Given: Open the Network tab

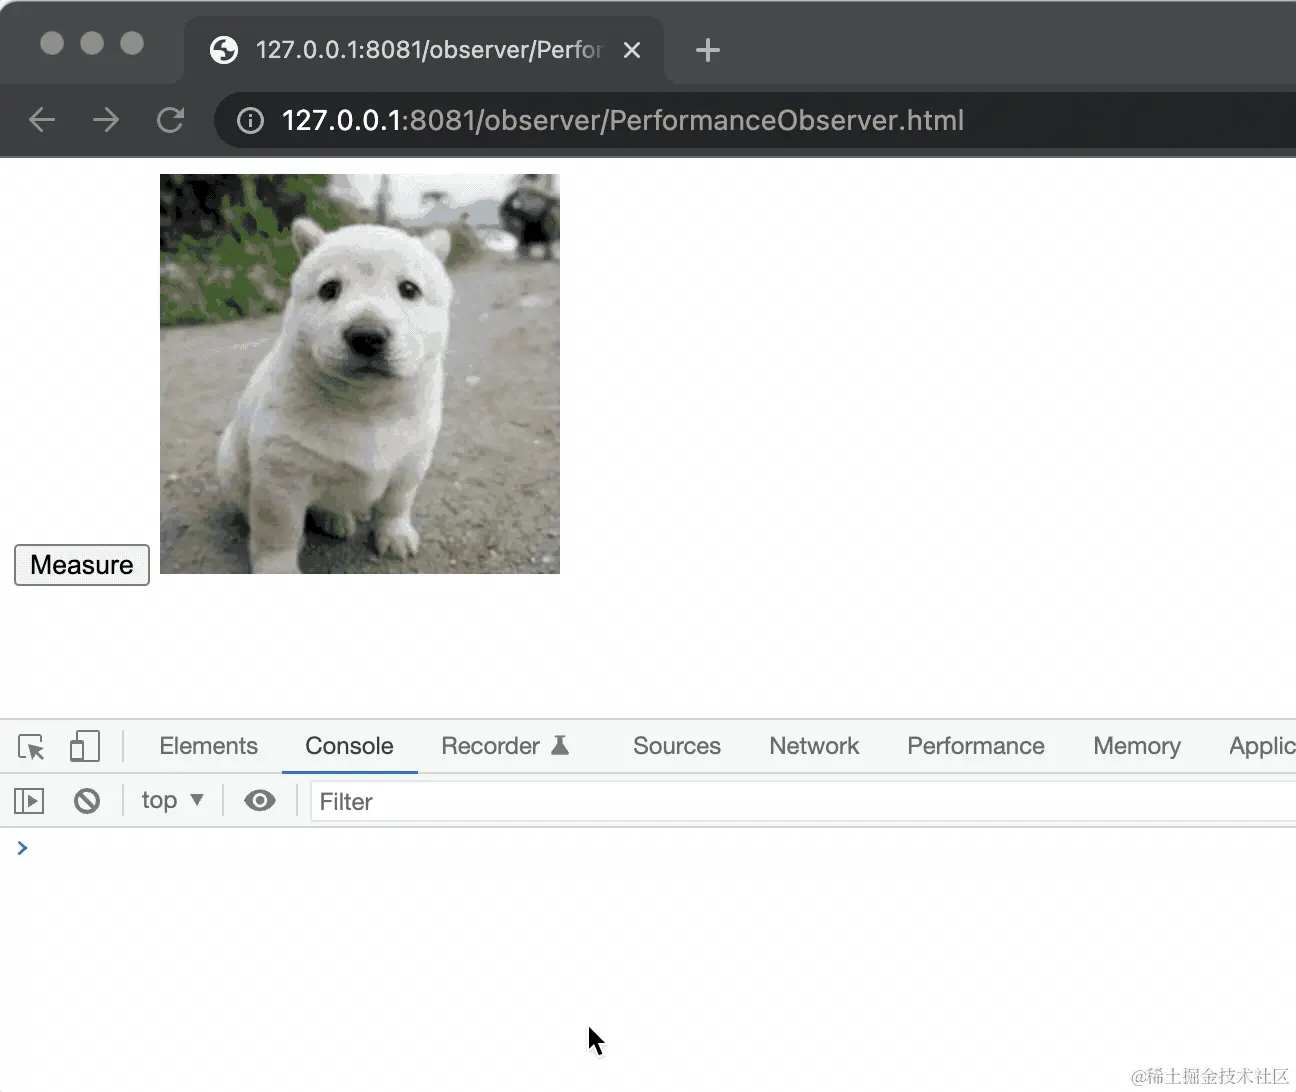Looking at the screenshot, I should 814,746.
